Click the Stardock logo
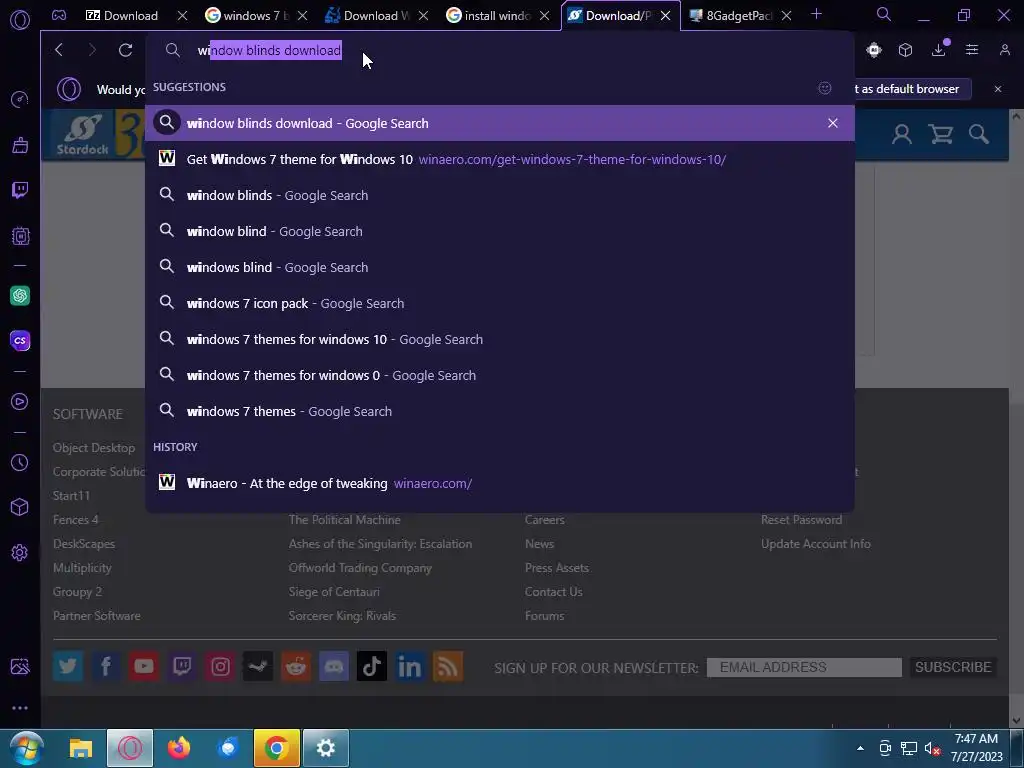The width and height of the screenshot is (1024, 768). (83, 135)
